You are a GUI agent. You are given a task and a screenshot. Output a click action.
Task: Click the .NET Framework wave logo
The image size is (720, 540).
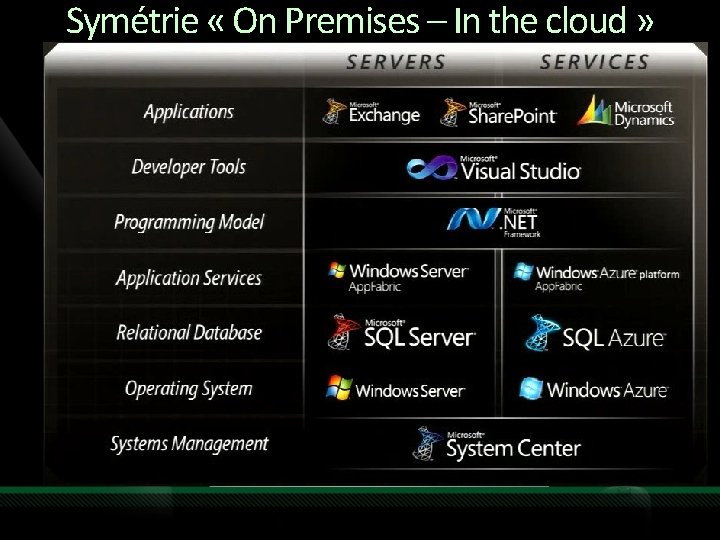pyautogui.click(x=474, y=219)
